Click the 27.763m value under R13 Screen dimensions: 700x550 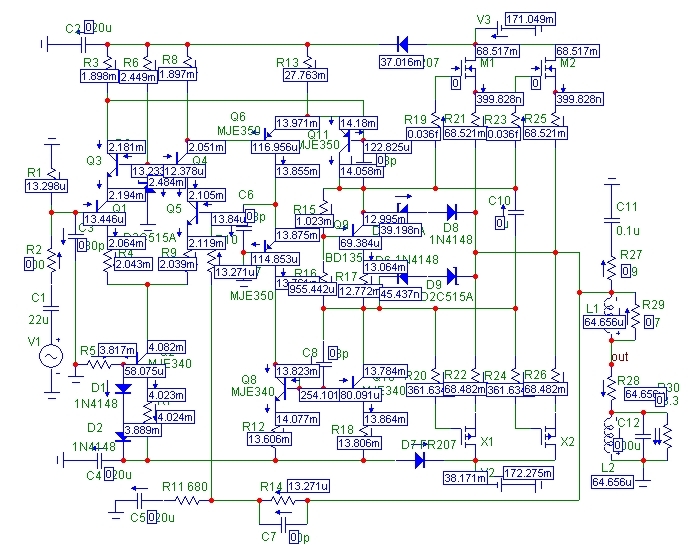click(x=306, y=75)
